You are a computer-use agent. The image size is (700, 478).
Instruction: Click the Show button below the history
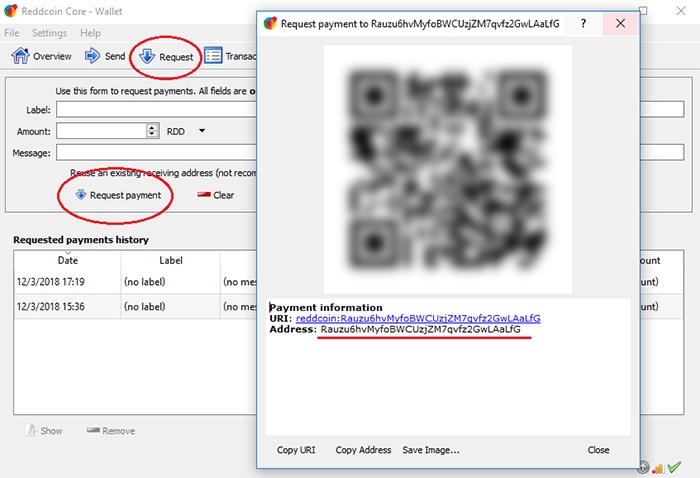[x=44, y=431]
